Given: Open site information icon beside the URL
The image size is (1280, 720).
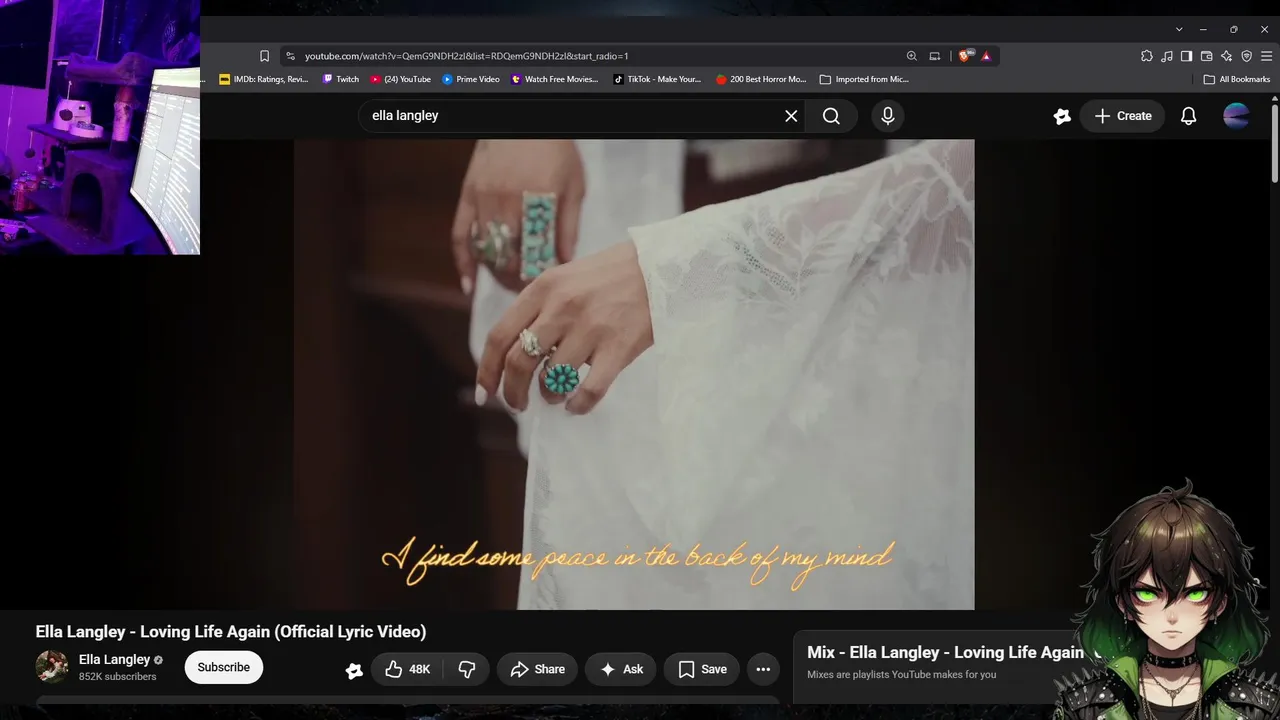Looking at the screenshot, I should coord(290,56).
